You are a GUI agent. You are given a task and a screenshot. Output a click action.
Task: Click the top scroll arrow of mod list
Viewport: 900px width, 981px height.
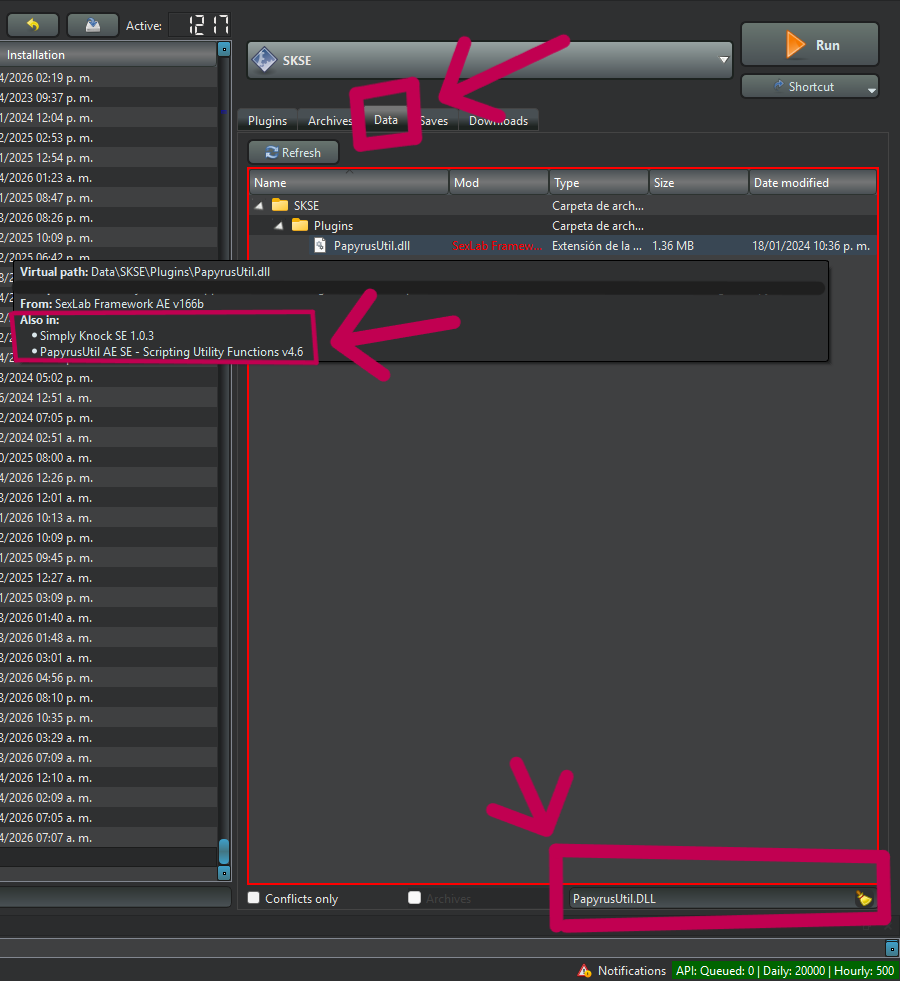(x=224, y=49)
